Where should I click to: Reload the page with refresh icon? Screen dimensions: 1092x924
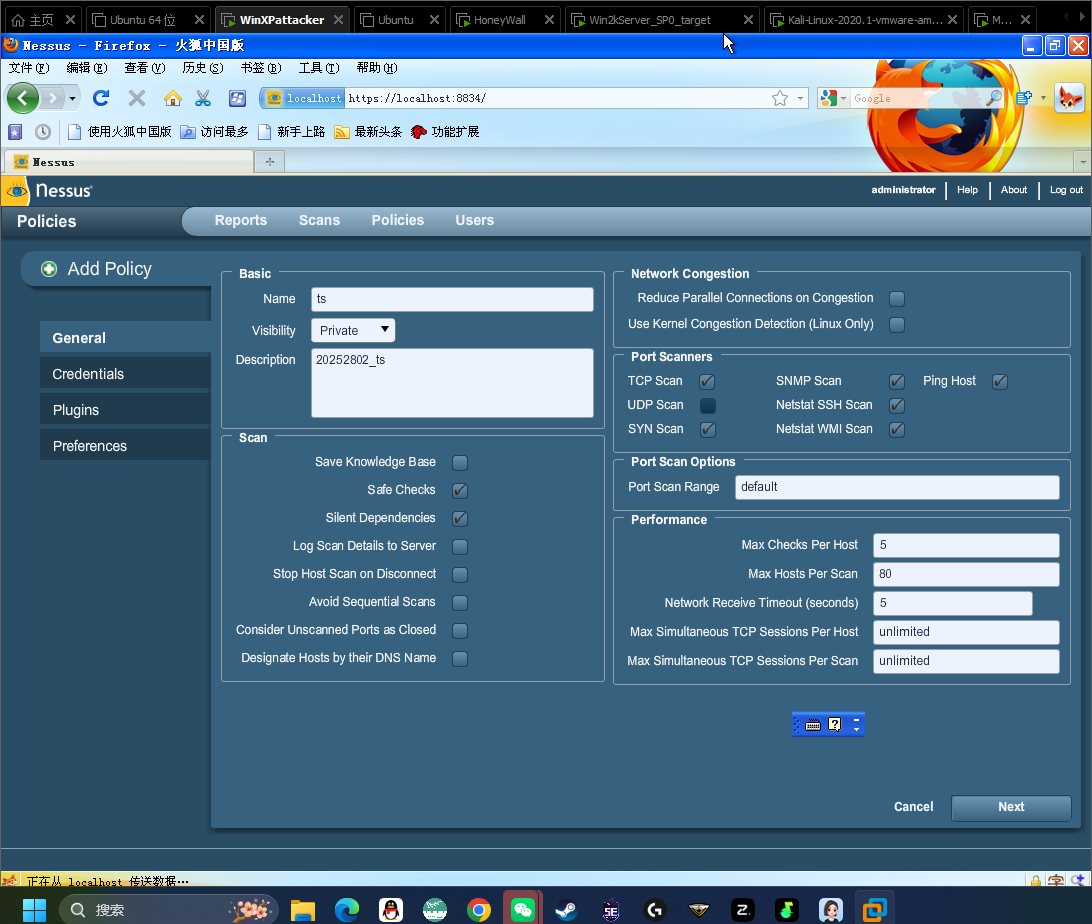point(101,98)
